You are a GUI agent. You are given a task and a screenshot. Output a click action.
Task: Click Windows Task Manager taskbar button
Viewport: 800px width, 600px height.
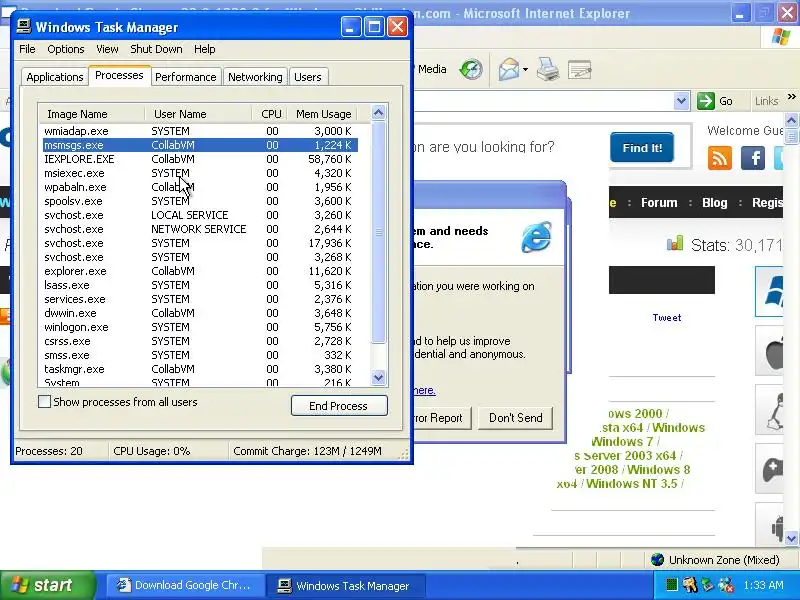coord(346,585)
